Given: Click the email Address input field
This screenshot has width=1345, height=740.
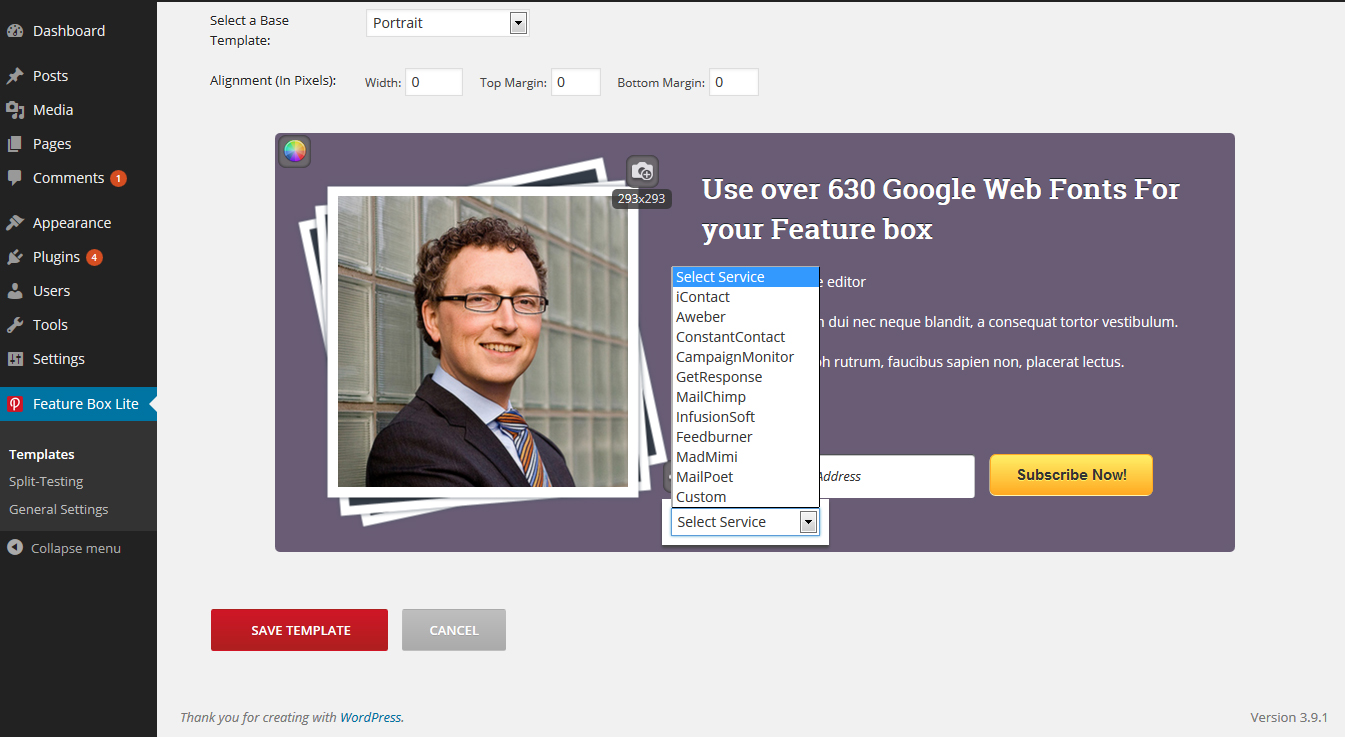Looking at the screenshot, I should coord(896,477).
